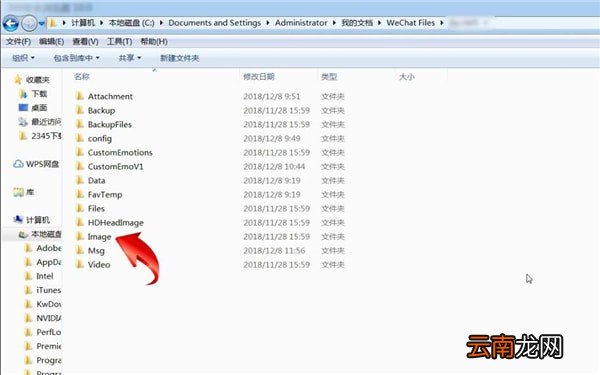The height and width of the screenshot is (375, 600).
Task: Open the 工具(T) menu
Action: [119, 41]
